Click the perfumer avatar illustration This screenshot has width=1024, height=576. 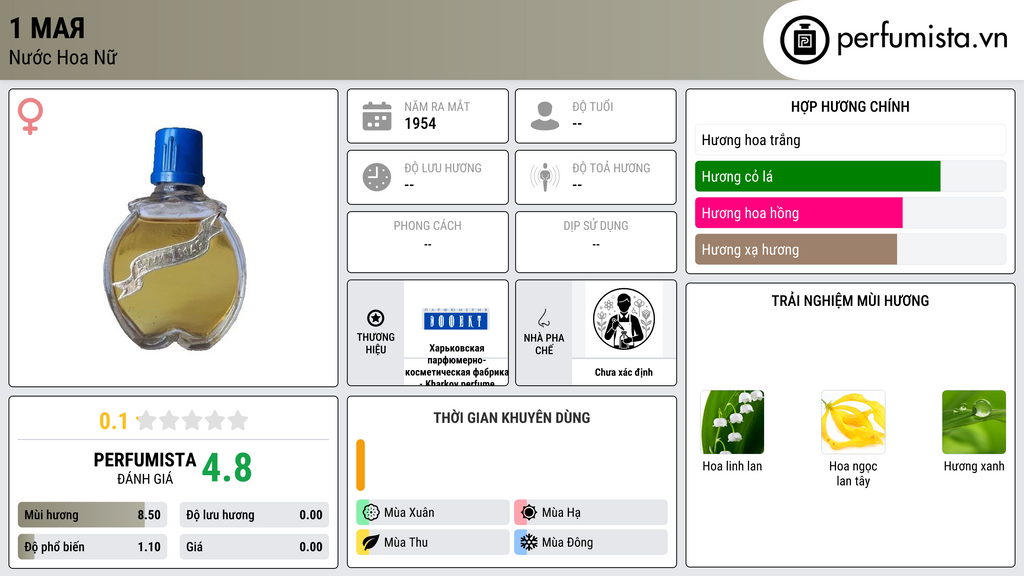click(624, 319)
